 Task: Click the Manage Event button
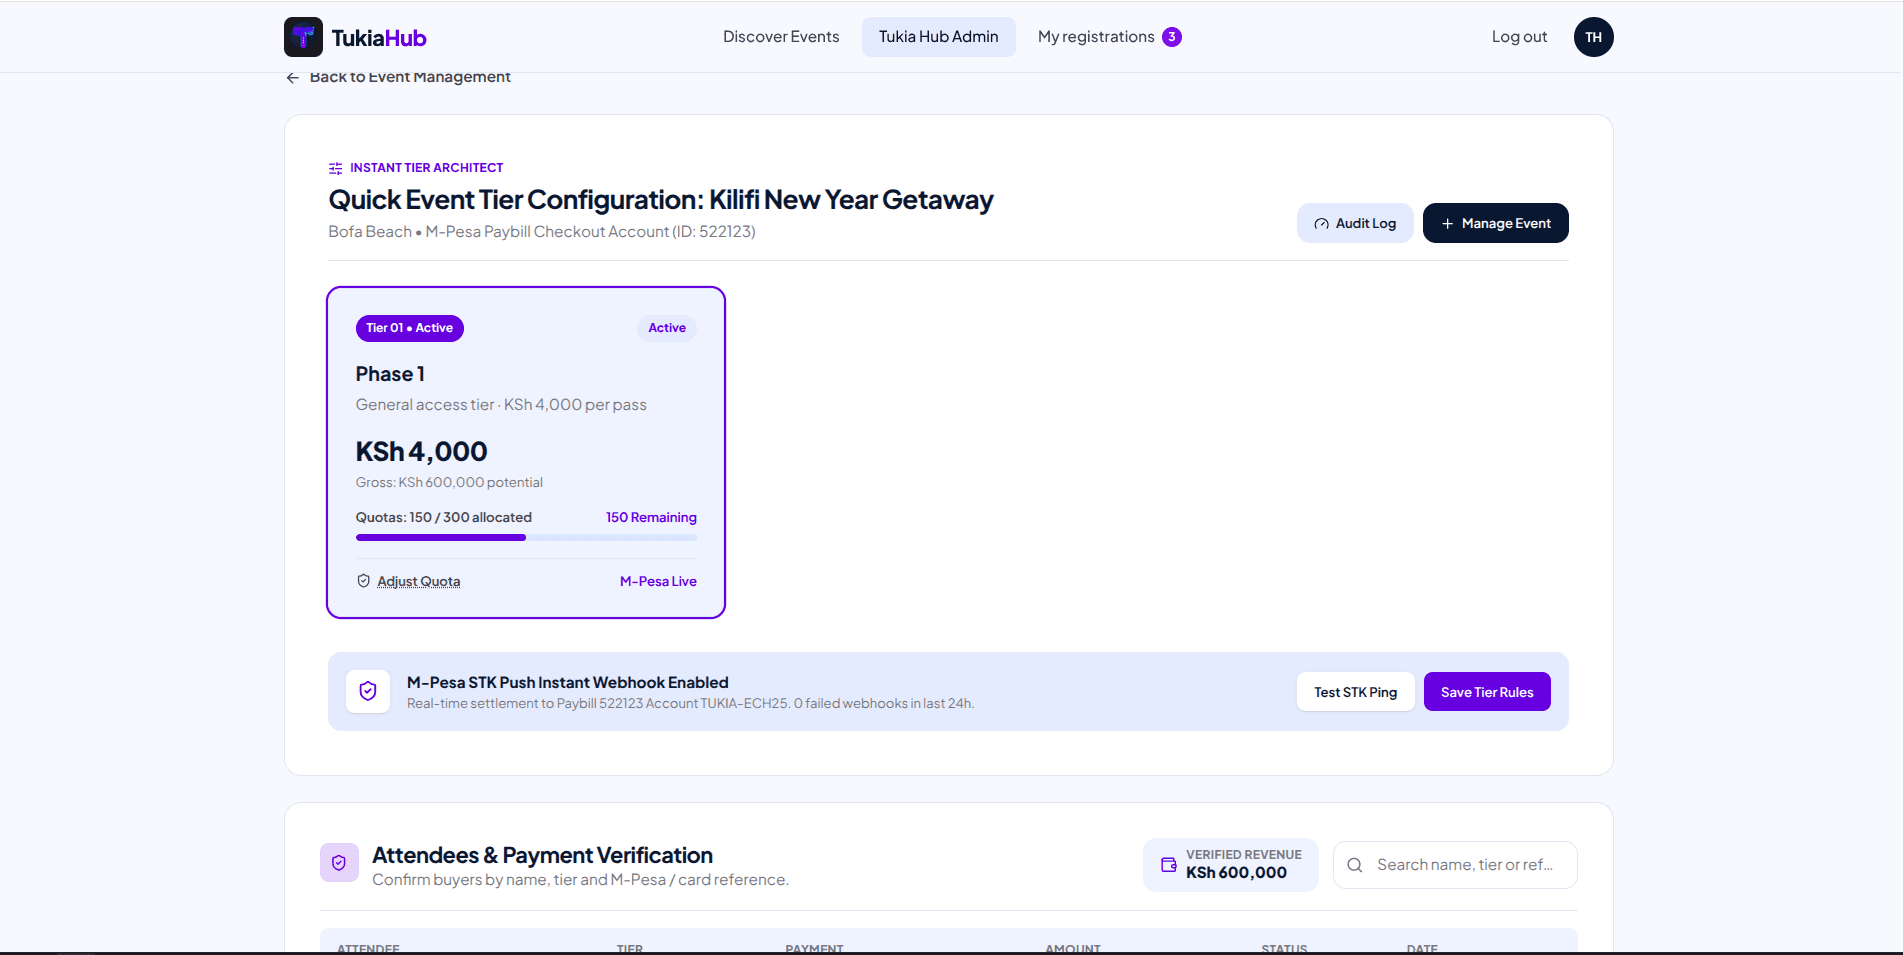[x=1496, y=223]
